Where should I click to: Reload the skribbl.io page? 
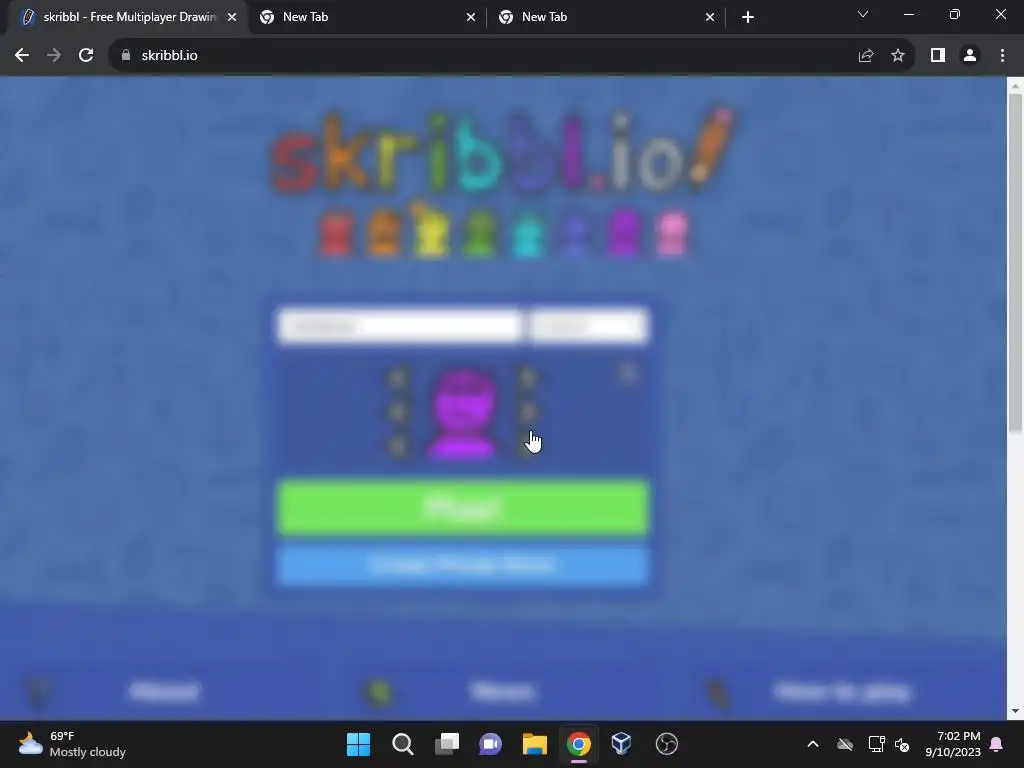click(86, 56)
